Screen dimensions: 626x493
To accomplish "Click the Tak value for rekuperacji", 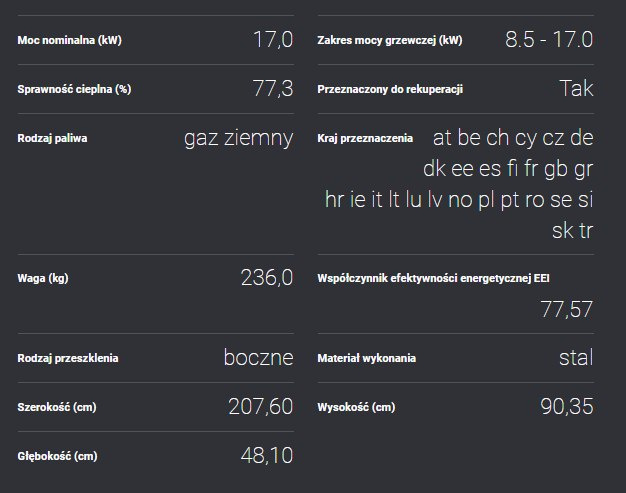I will (576, 88).
